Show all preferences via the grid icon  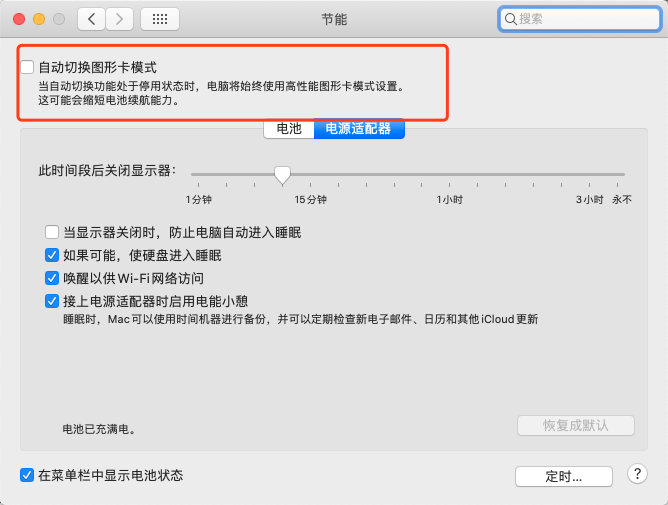[x=160, y=19]
